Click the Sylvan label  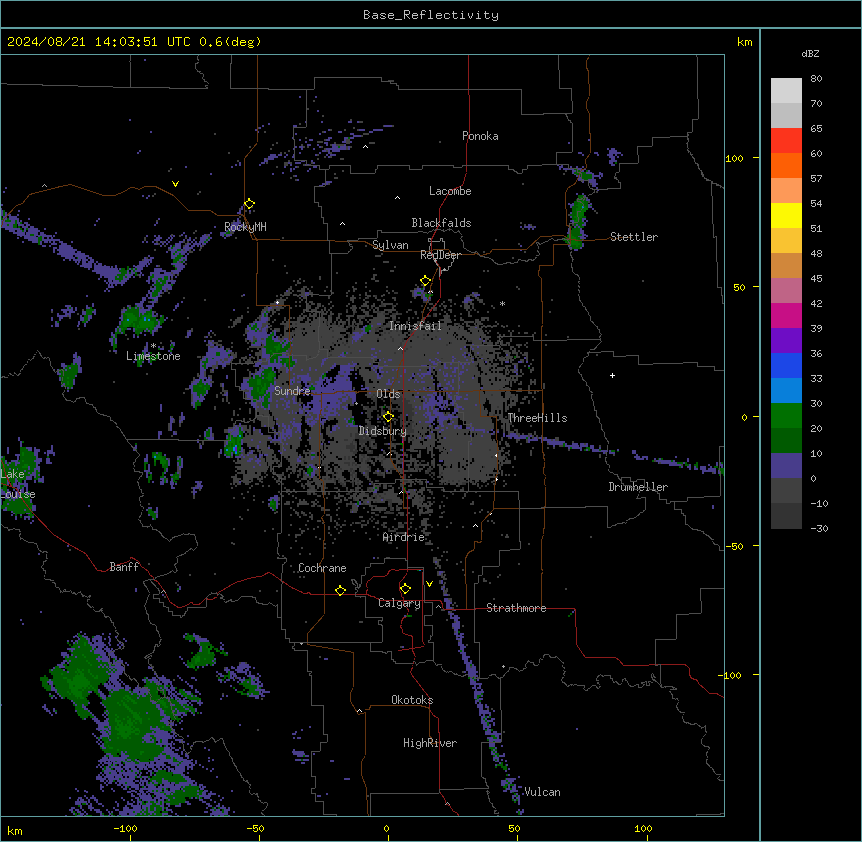(x=390, y=245)
